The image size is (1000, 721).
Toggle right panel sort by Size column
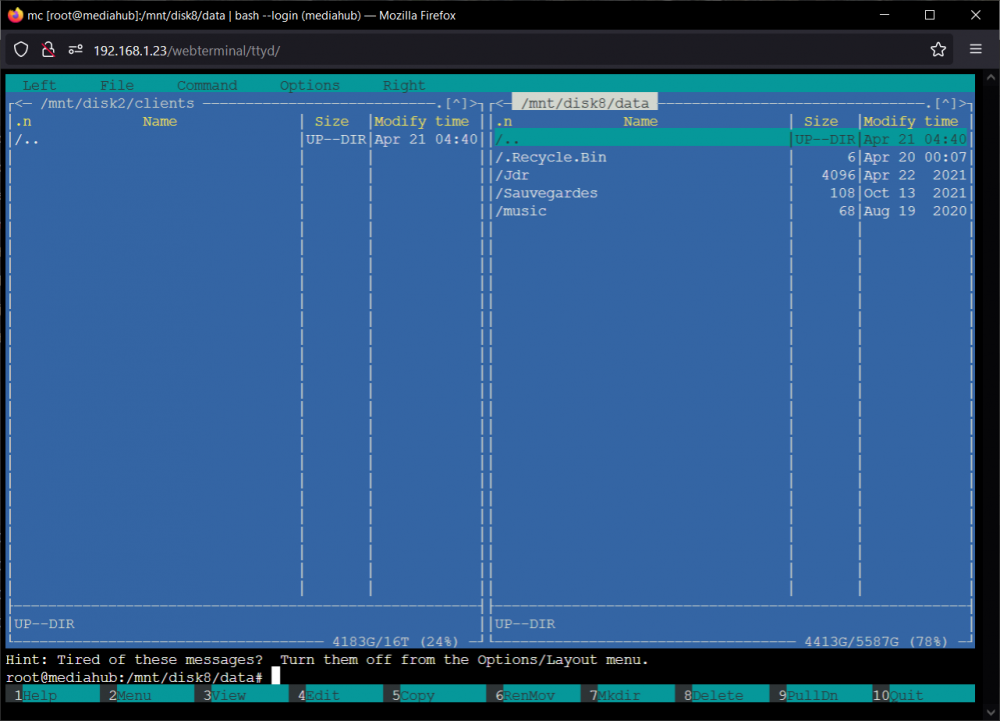click(x=821, y=121)
